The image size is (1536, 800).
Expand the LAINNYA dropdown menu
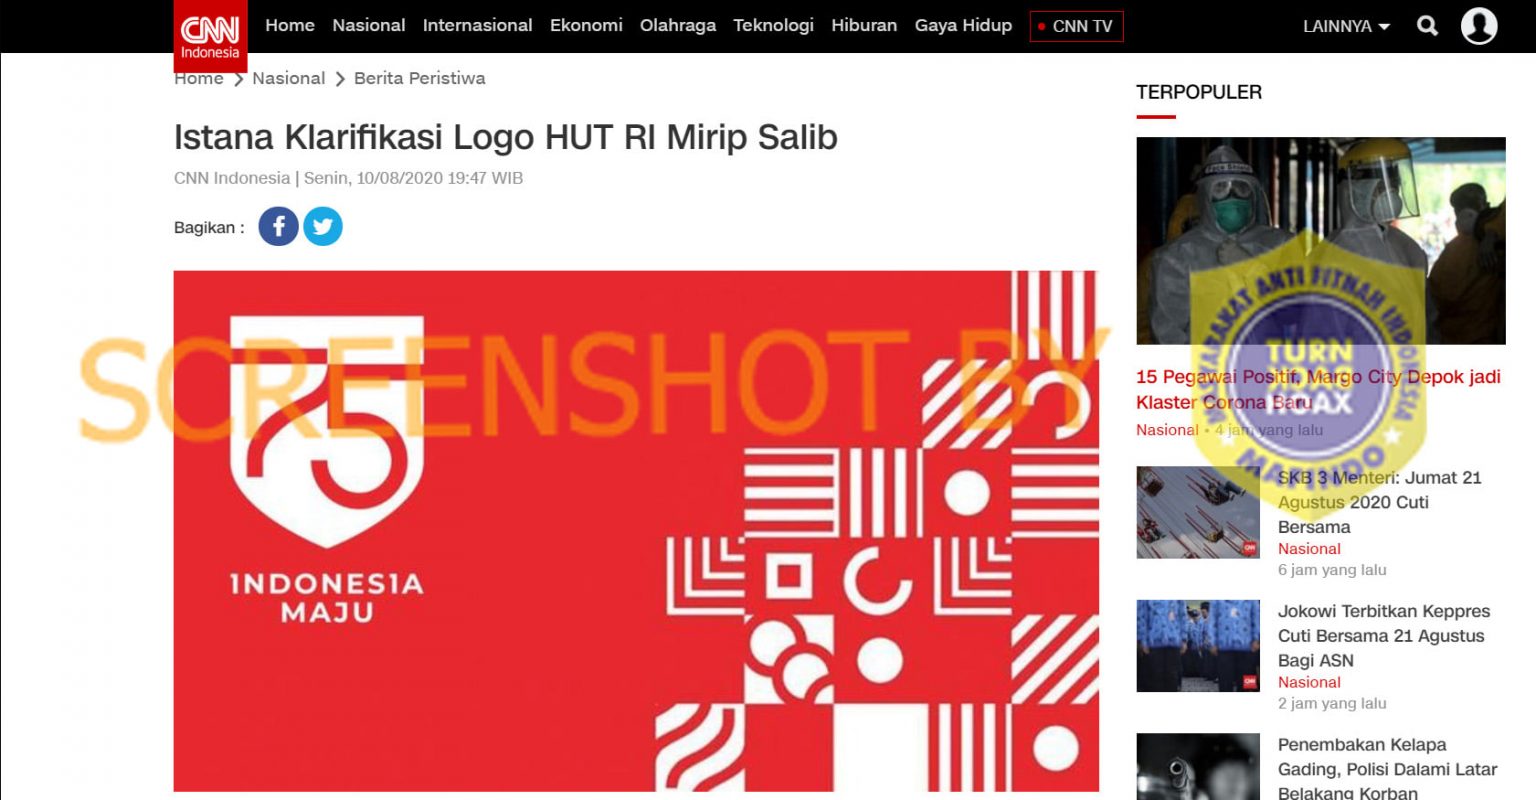click(1346, 27)
